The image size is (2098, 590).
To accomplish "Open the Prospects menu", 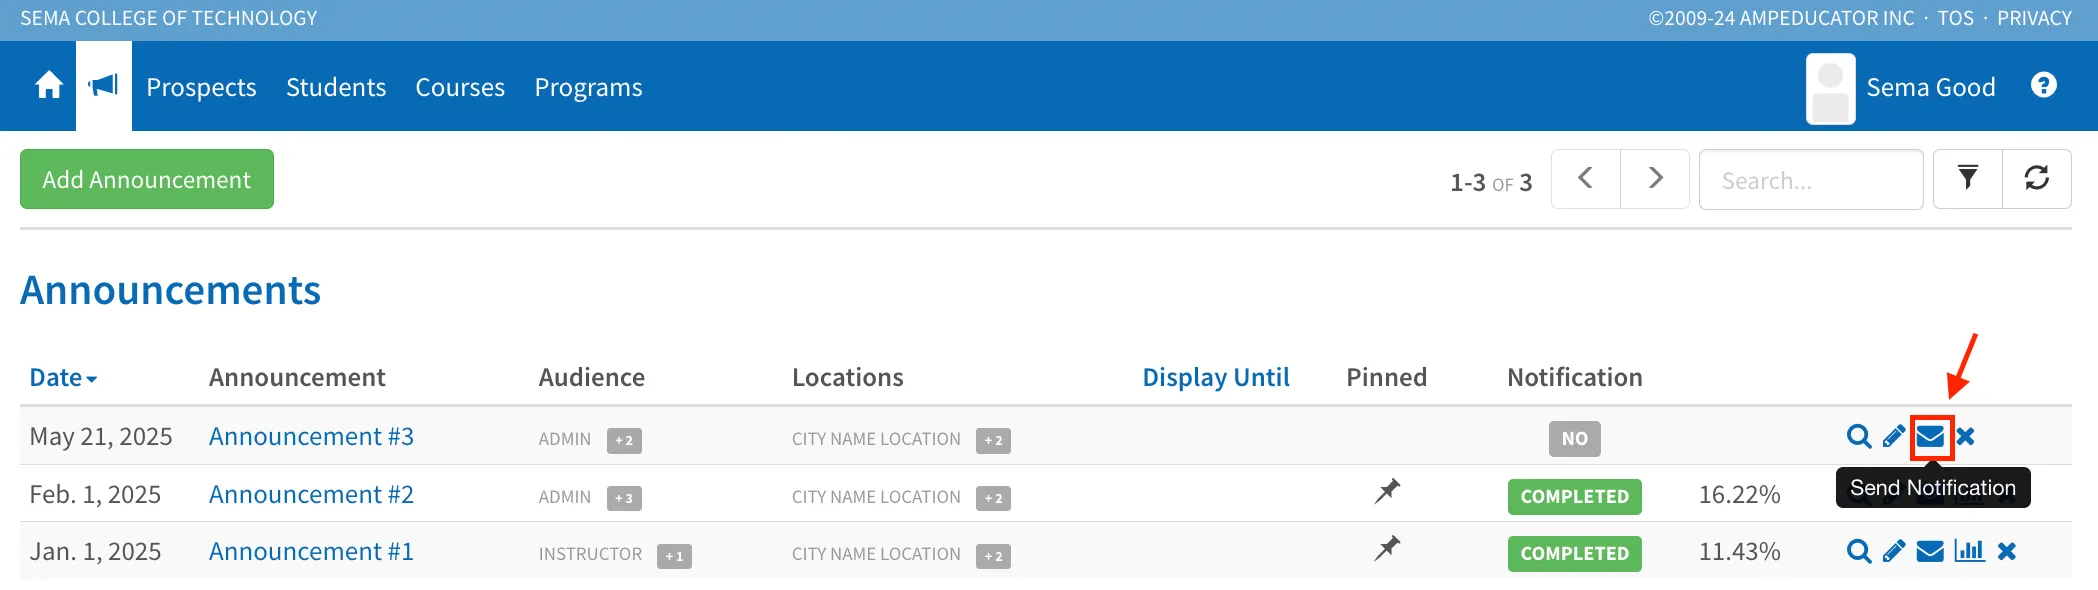I will [x=201, y=88].
